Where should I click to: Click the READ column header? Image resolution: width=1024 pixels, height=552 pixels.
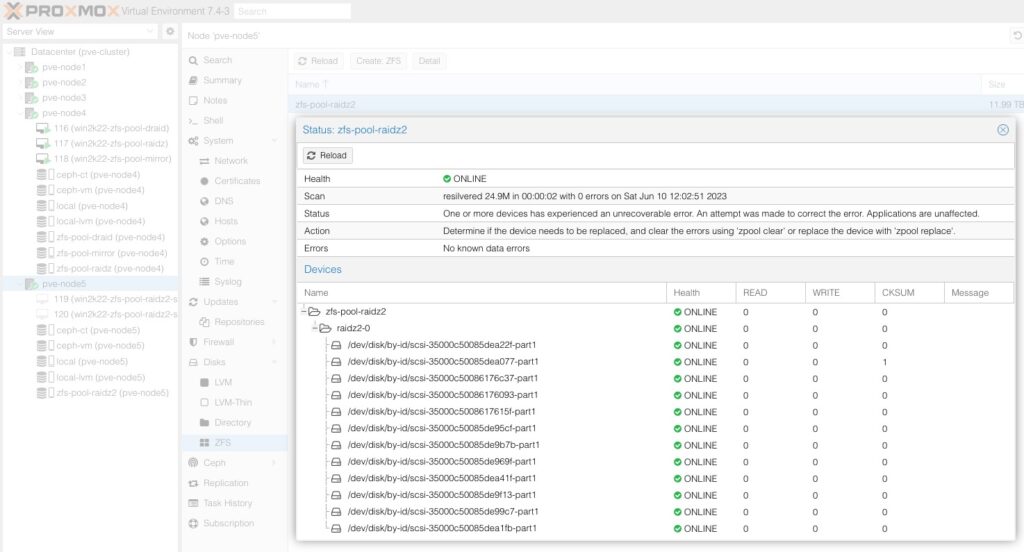pos(771,293)
